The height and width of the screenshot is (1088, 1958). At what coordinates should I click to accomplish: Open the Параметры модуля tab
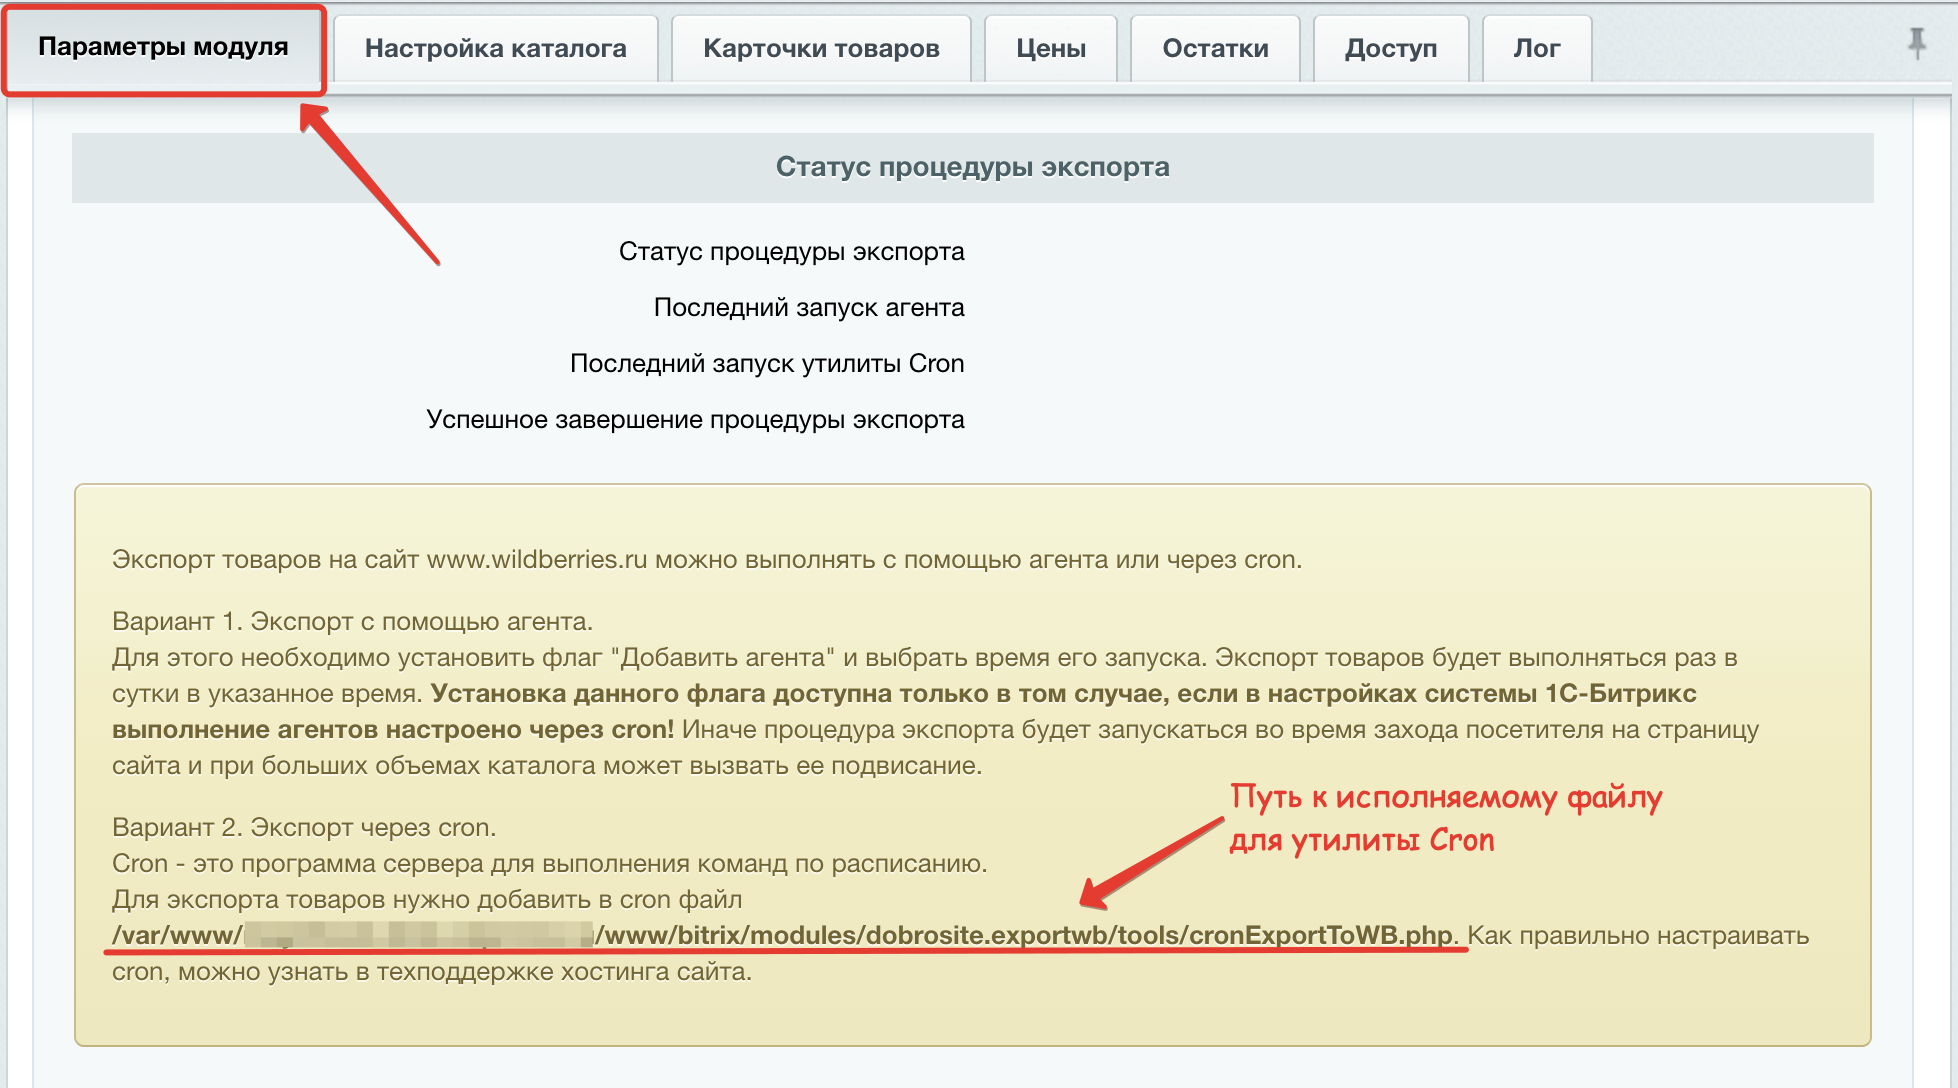(163, 47)
